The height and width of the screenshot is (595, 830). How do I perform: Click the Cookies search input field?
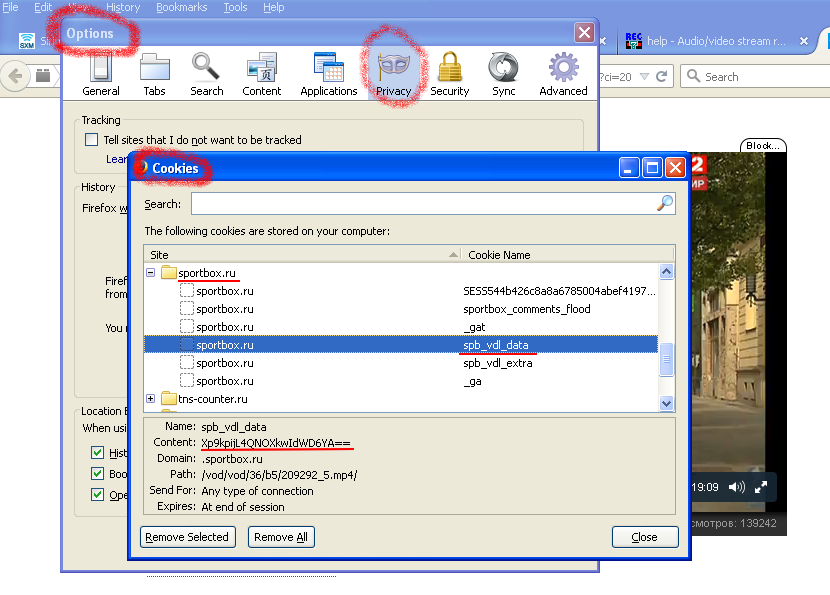point(433,203)
